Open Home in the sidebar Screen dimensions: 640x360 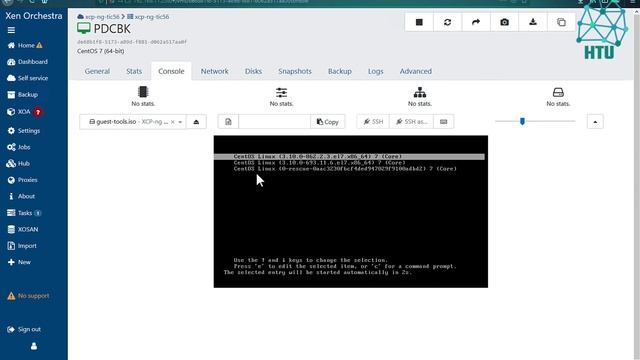(x=25, y=45)
